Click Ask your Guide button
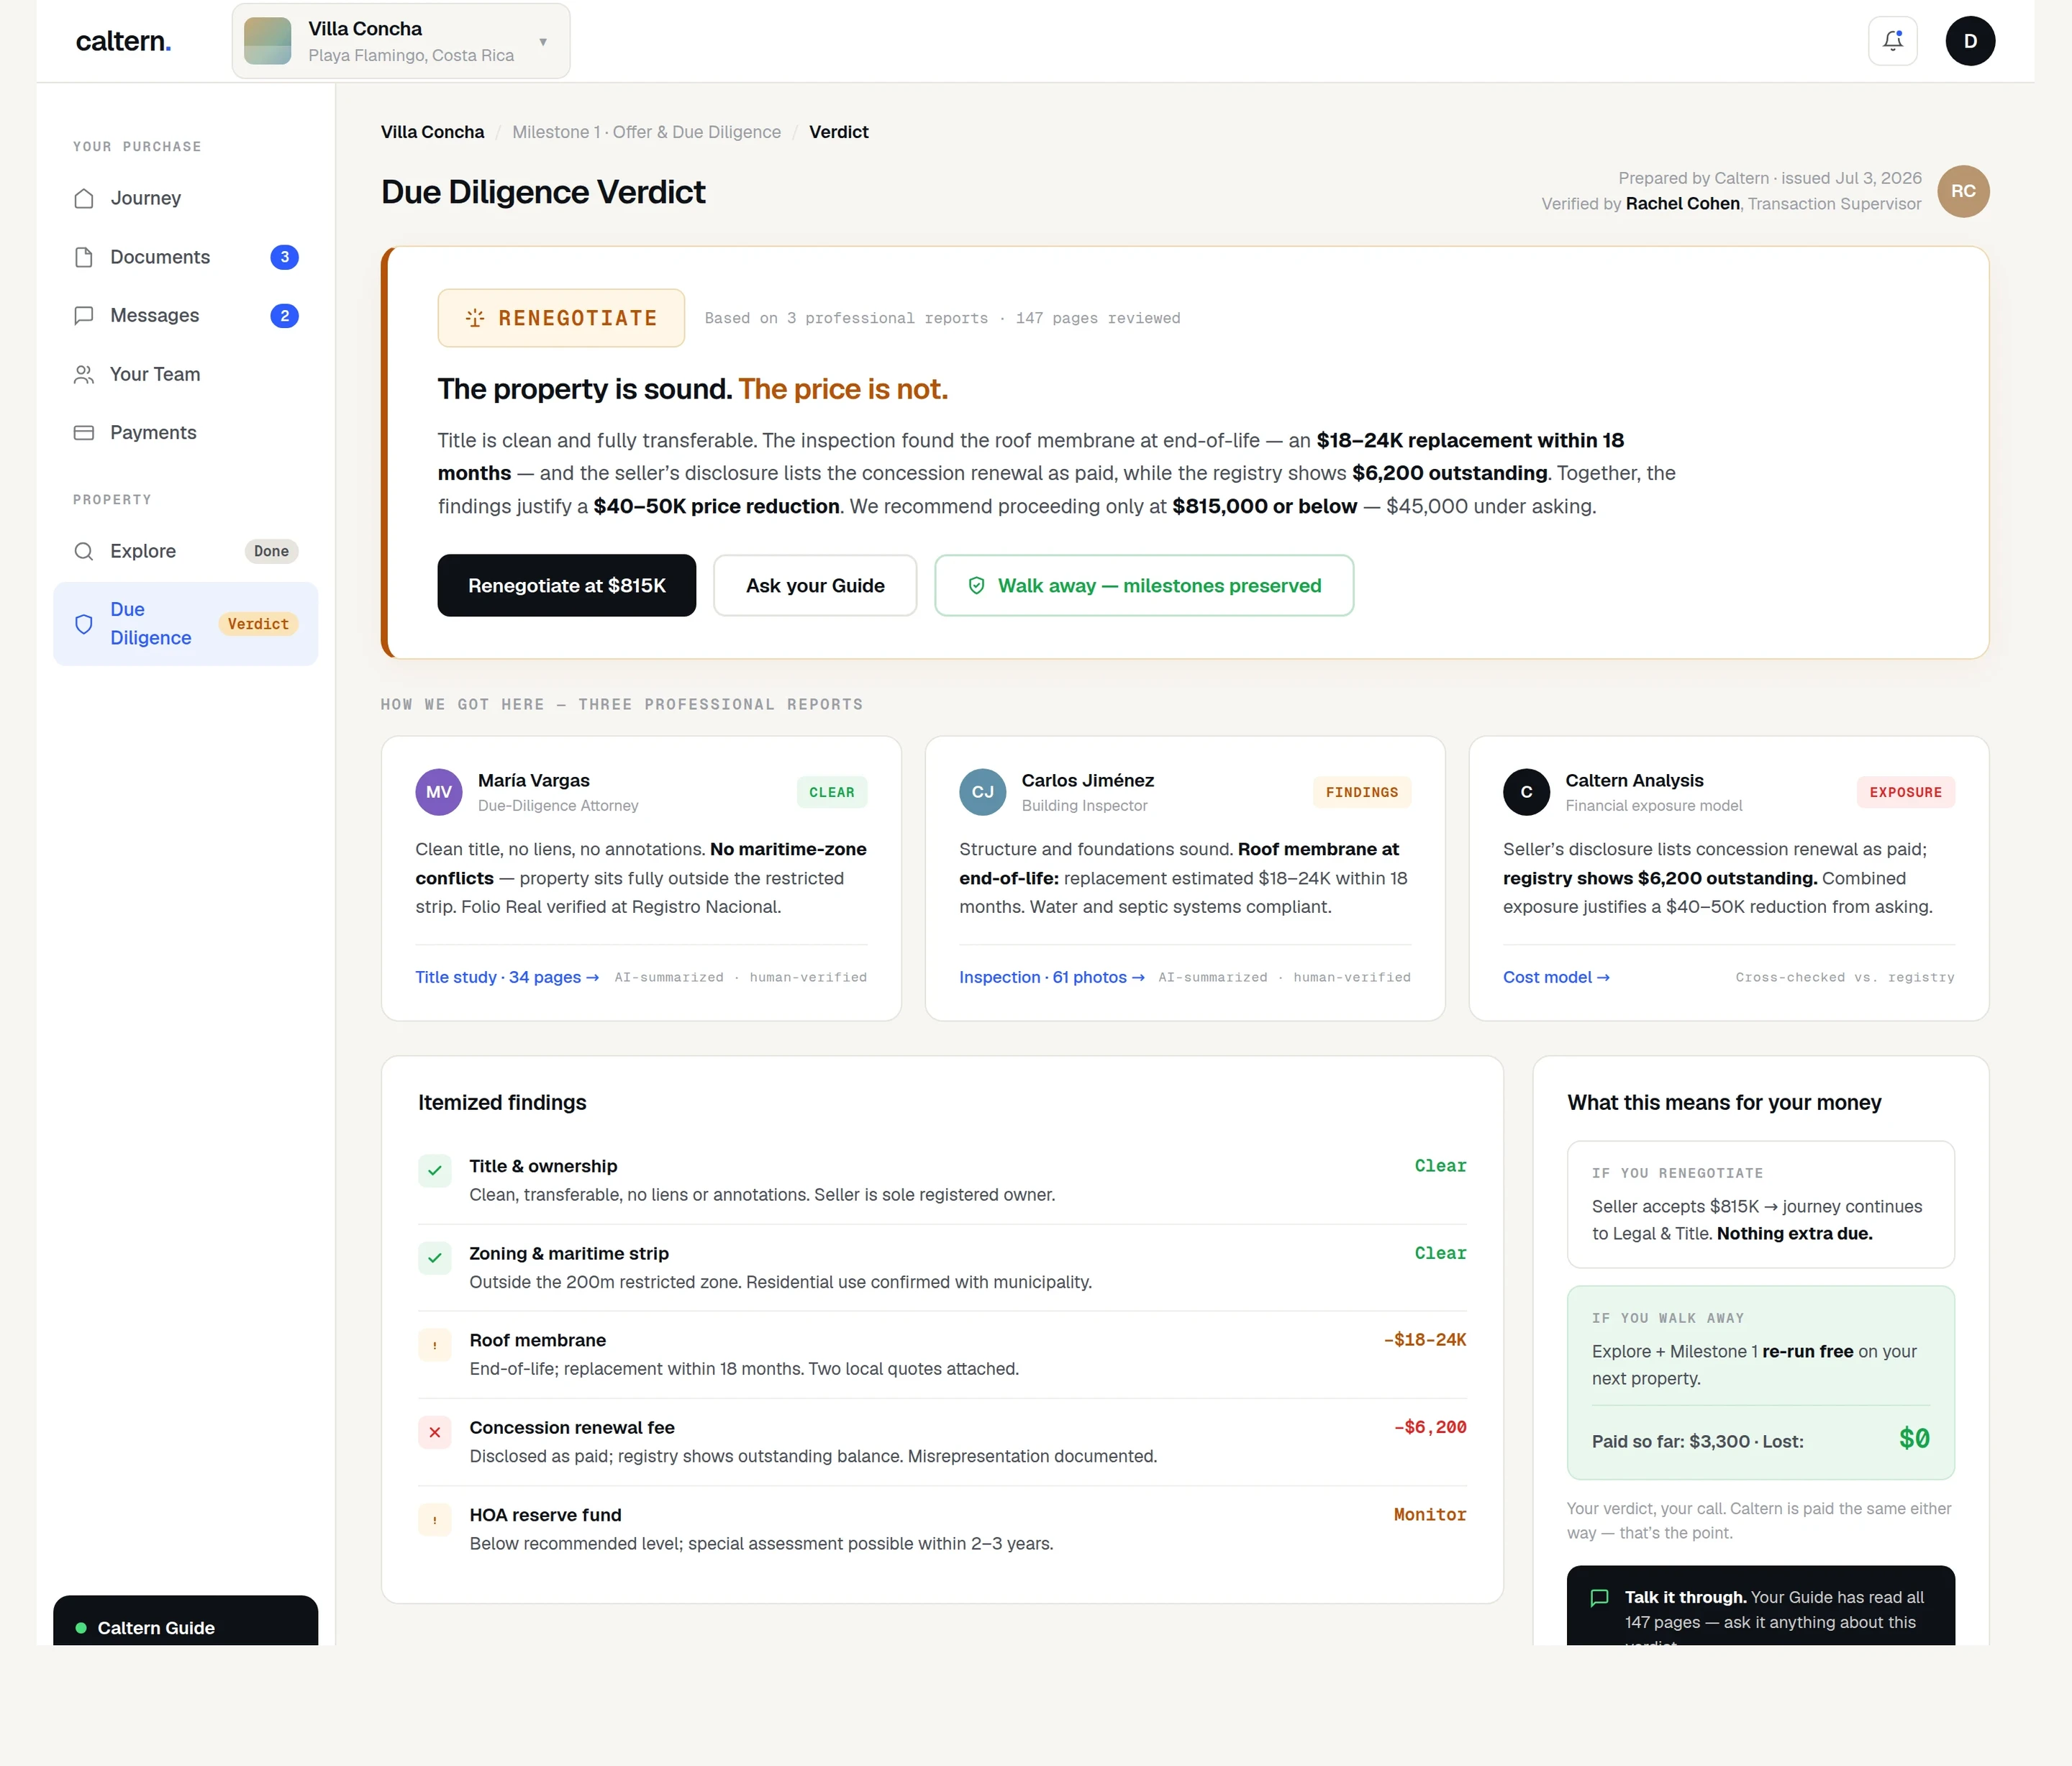Image resolution: width=2072 pixels, height=1766 pixels. click(x=815, y=586)
